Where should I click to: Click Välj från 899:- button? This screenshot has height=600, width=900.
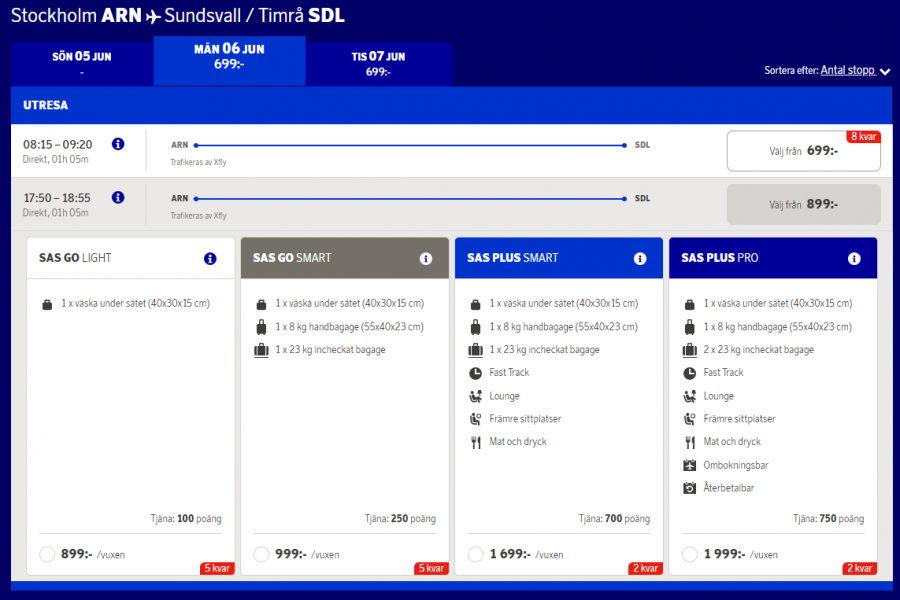803,204
